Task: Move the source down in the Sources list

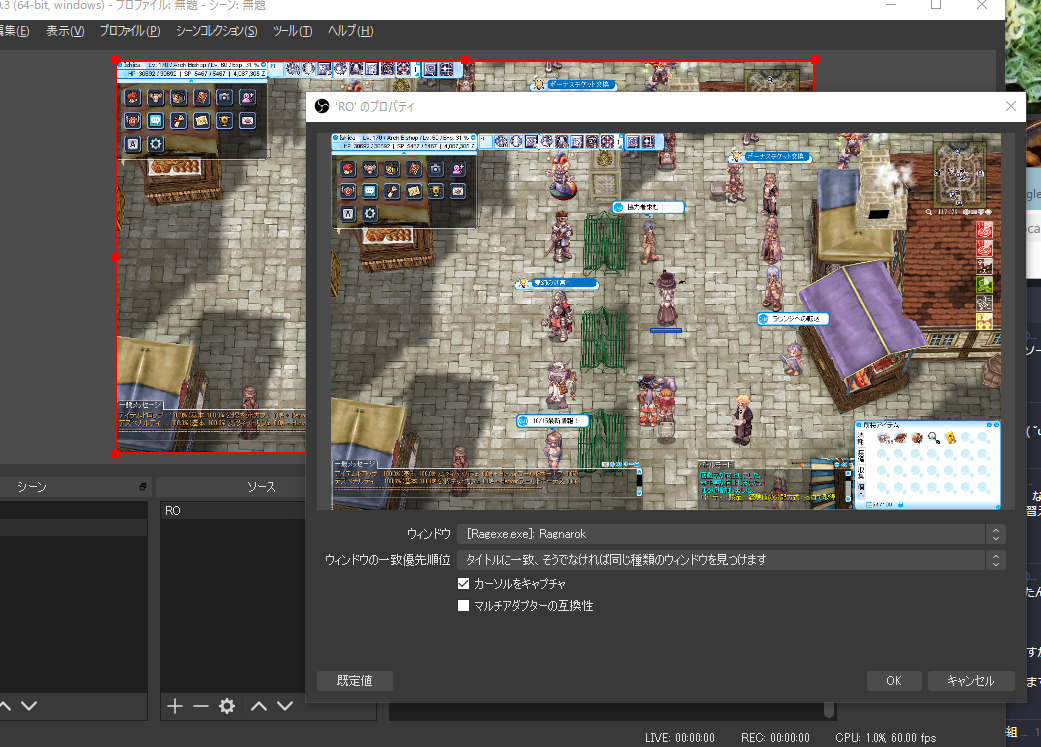Action: coord(285,706)
